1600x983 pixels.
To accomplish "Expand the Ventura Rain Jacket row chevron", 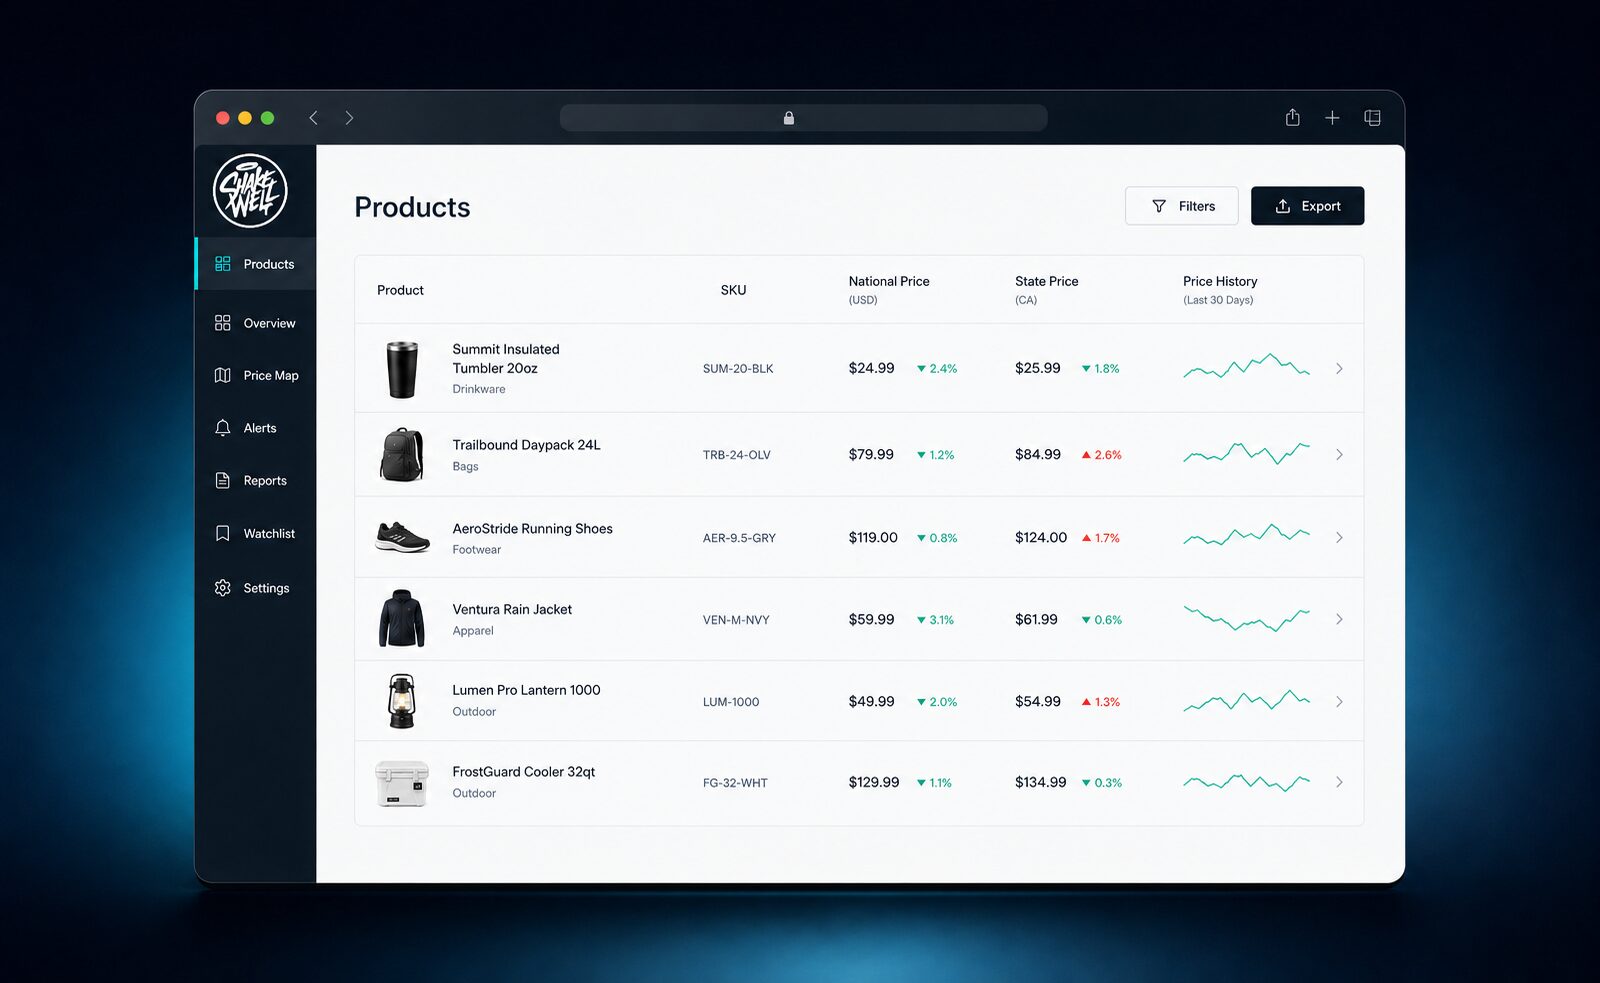I will click(x=1339, y=620).
